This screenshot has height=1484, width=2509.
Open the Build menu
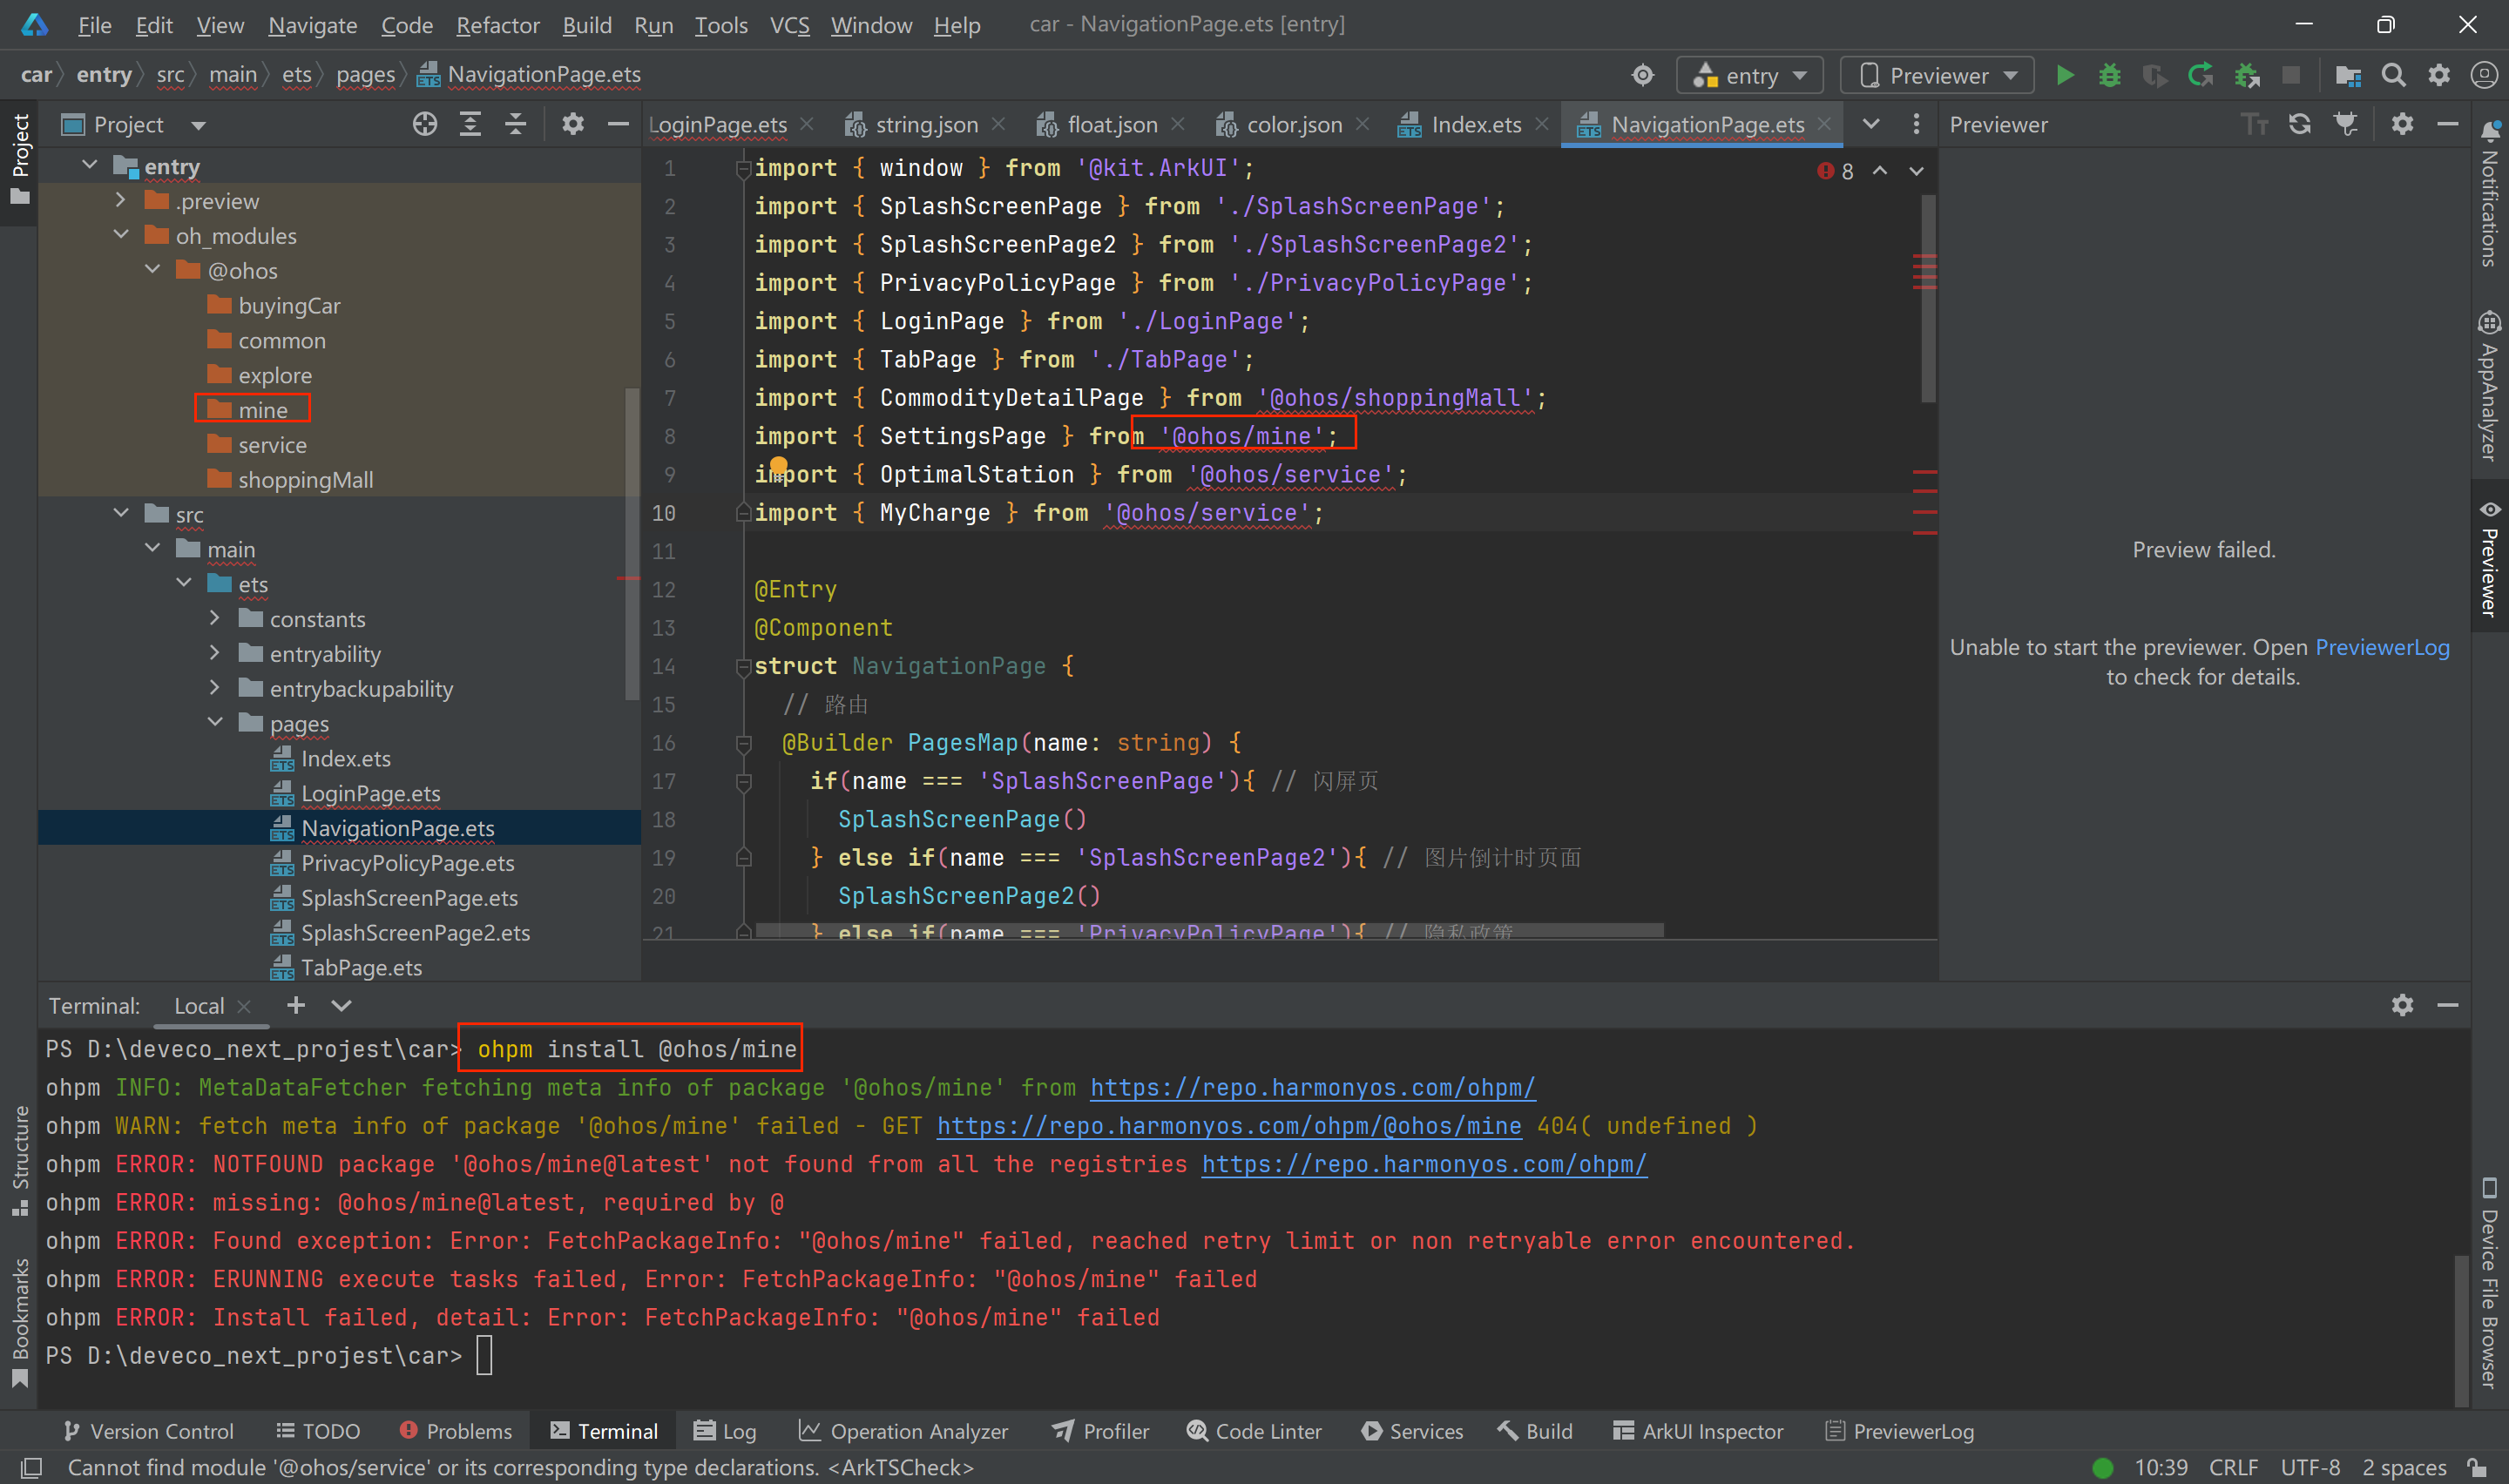pos(586,25)
